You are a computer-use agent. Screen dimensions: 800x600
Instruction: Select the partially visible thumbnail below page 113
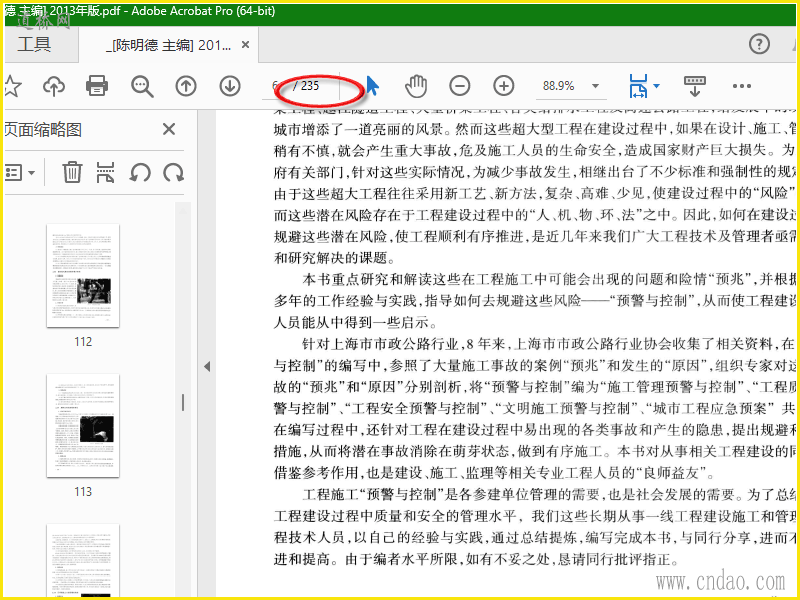tap(83, 560)
